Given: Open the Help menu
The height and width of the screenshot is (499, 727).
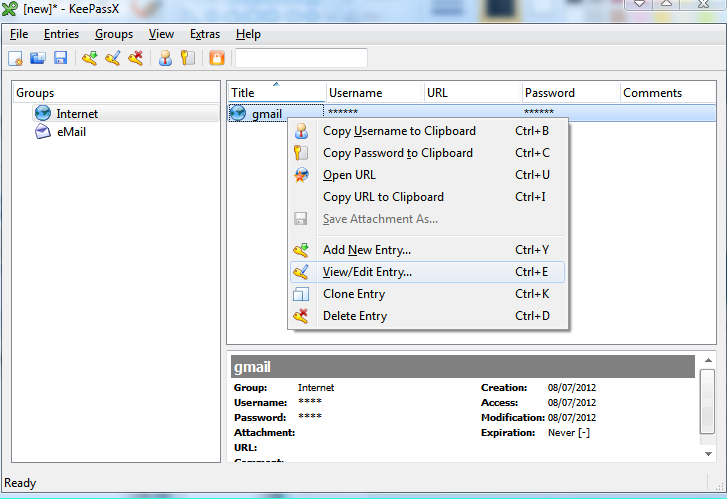Looking at the screenshot, I should pyautogui.click(x=248, y=34).
